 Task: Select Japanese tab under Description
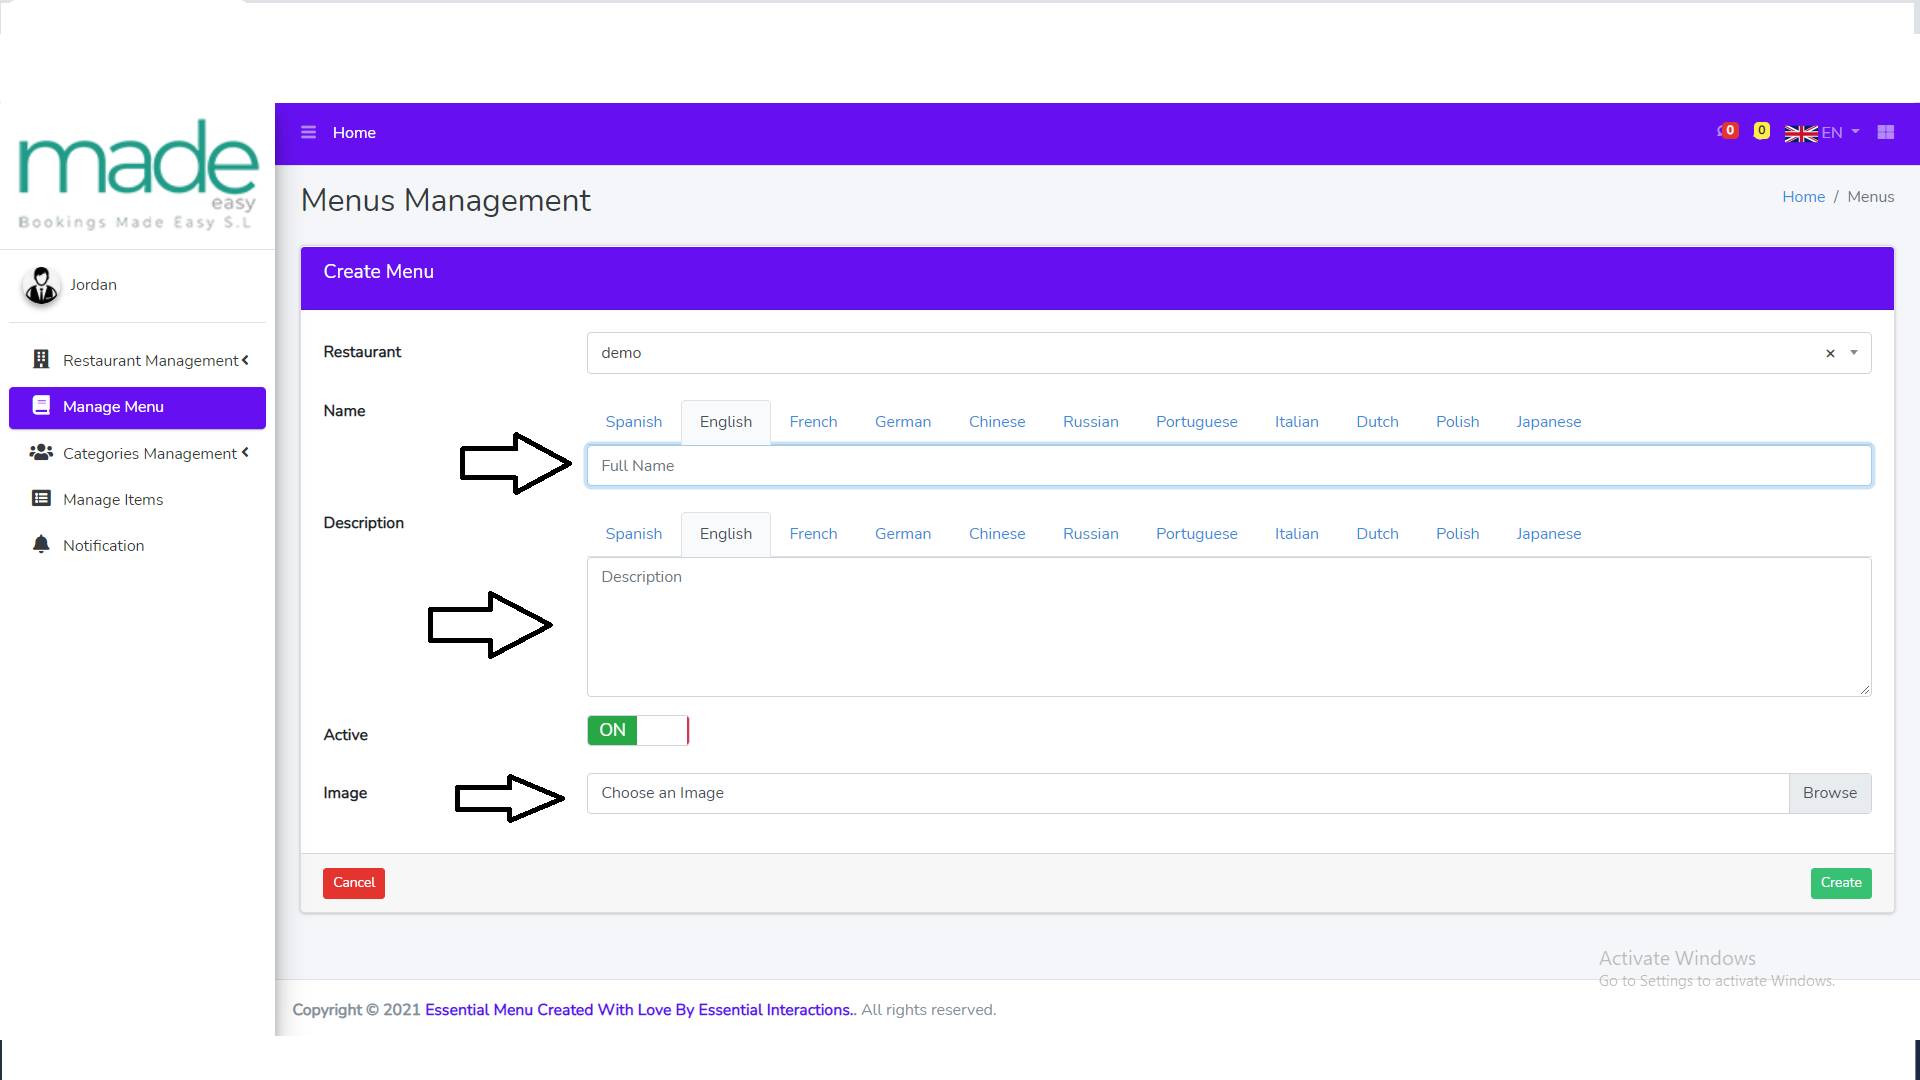click(1549, 534)
